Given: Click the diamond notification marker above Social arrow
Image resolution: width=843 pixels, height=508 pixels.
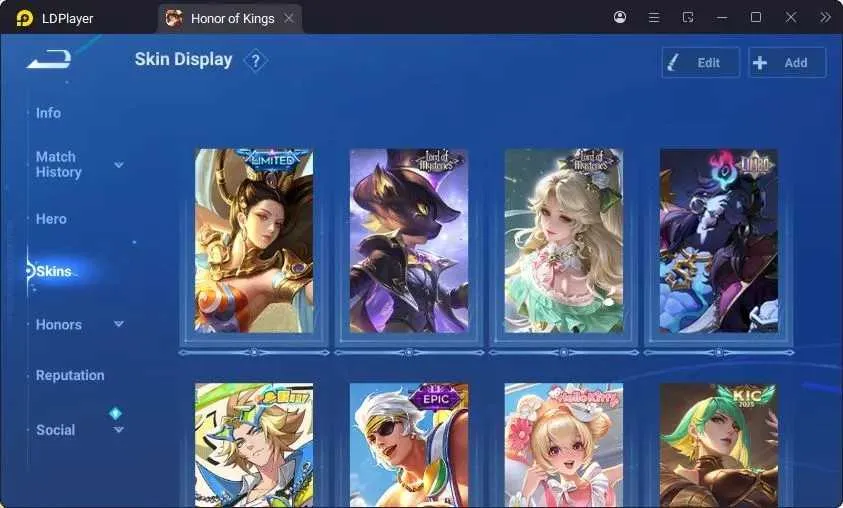Looking at the screenshot, I should (x=115, y=413).
